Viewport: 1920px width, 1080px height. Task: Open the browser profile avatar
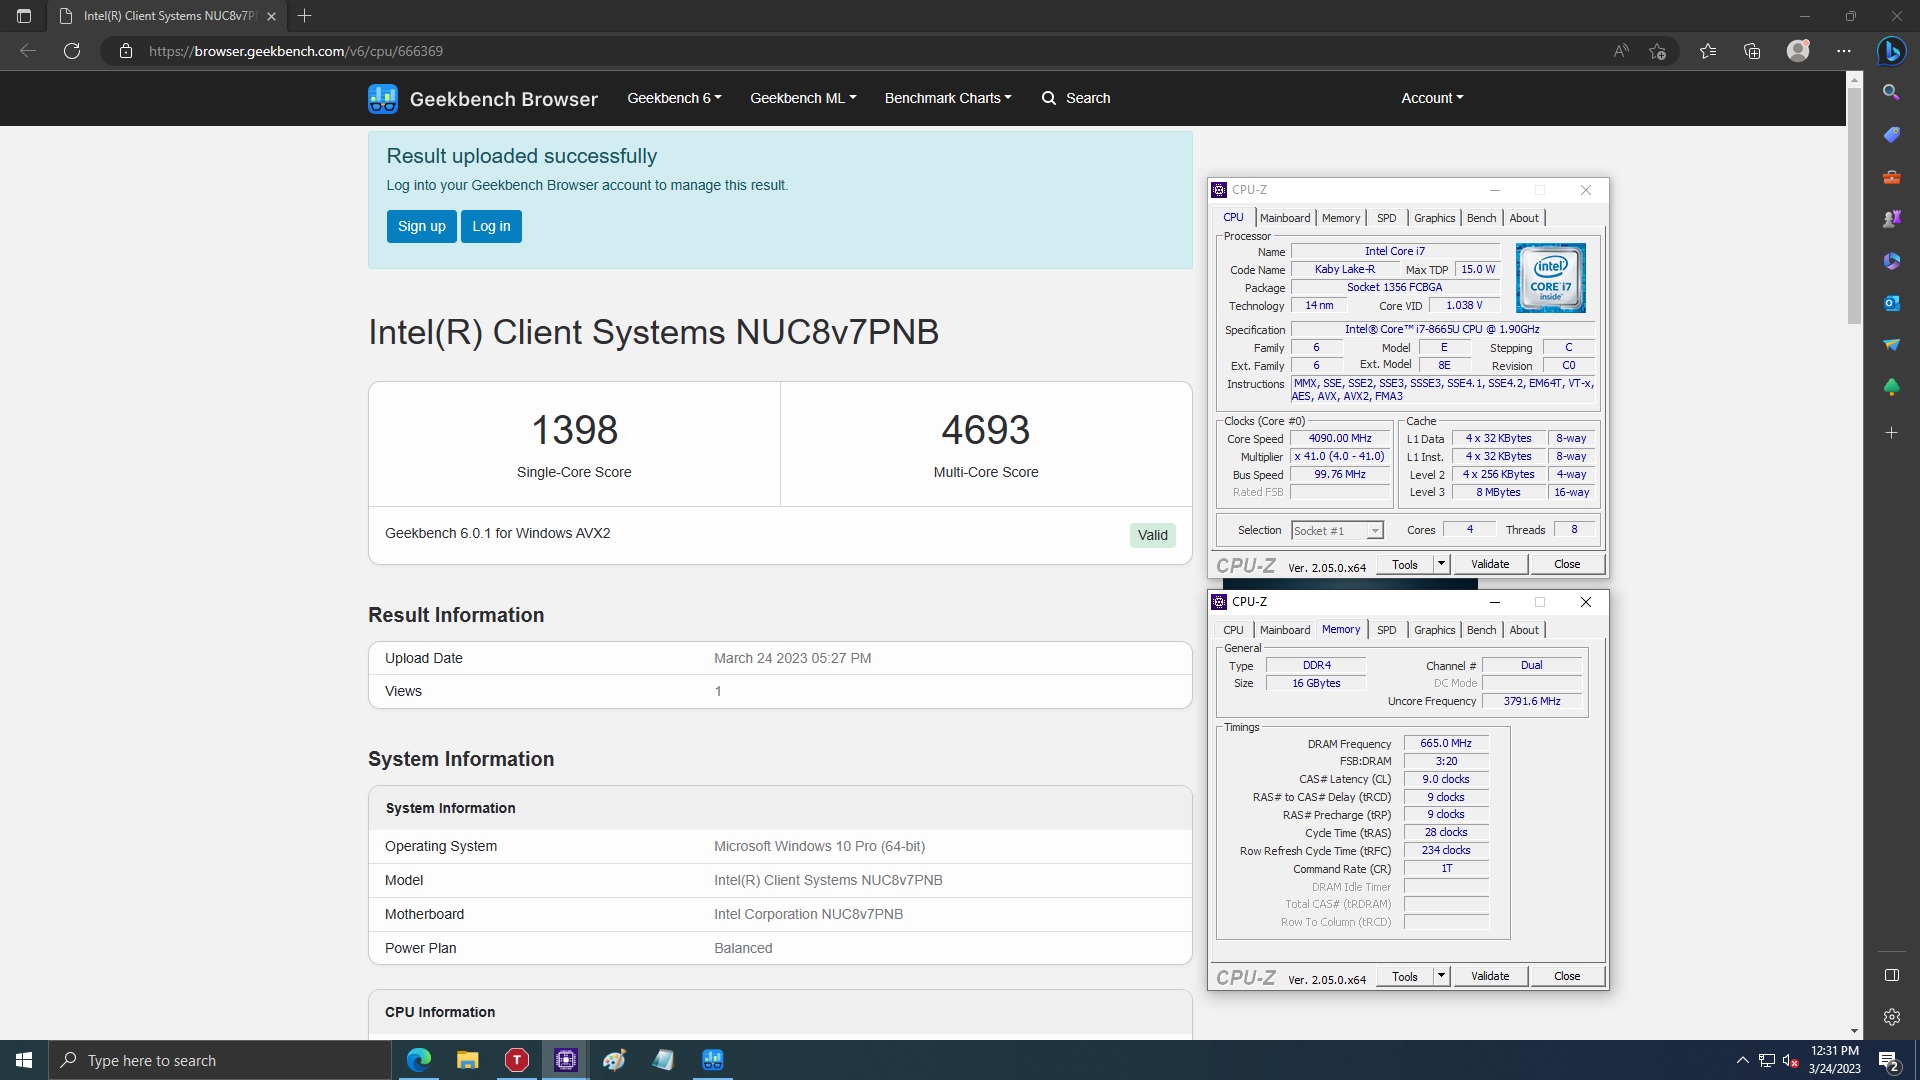tap(1798, 51)
